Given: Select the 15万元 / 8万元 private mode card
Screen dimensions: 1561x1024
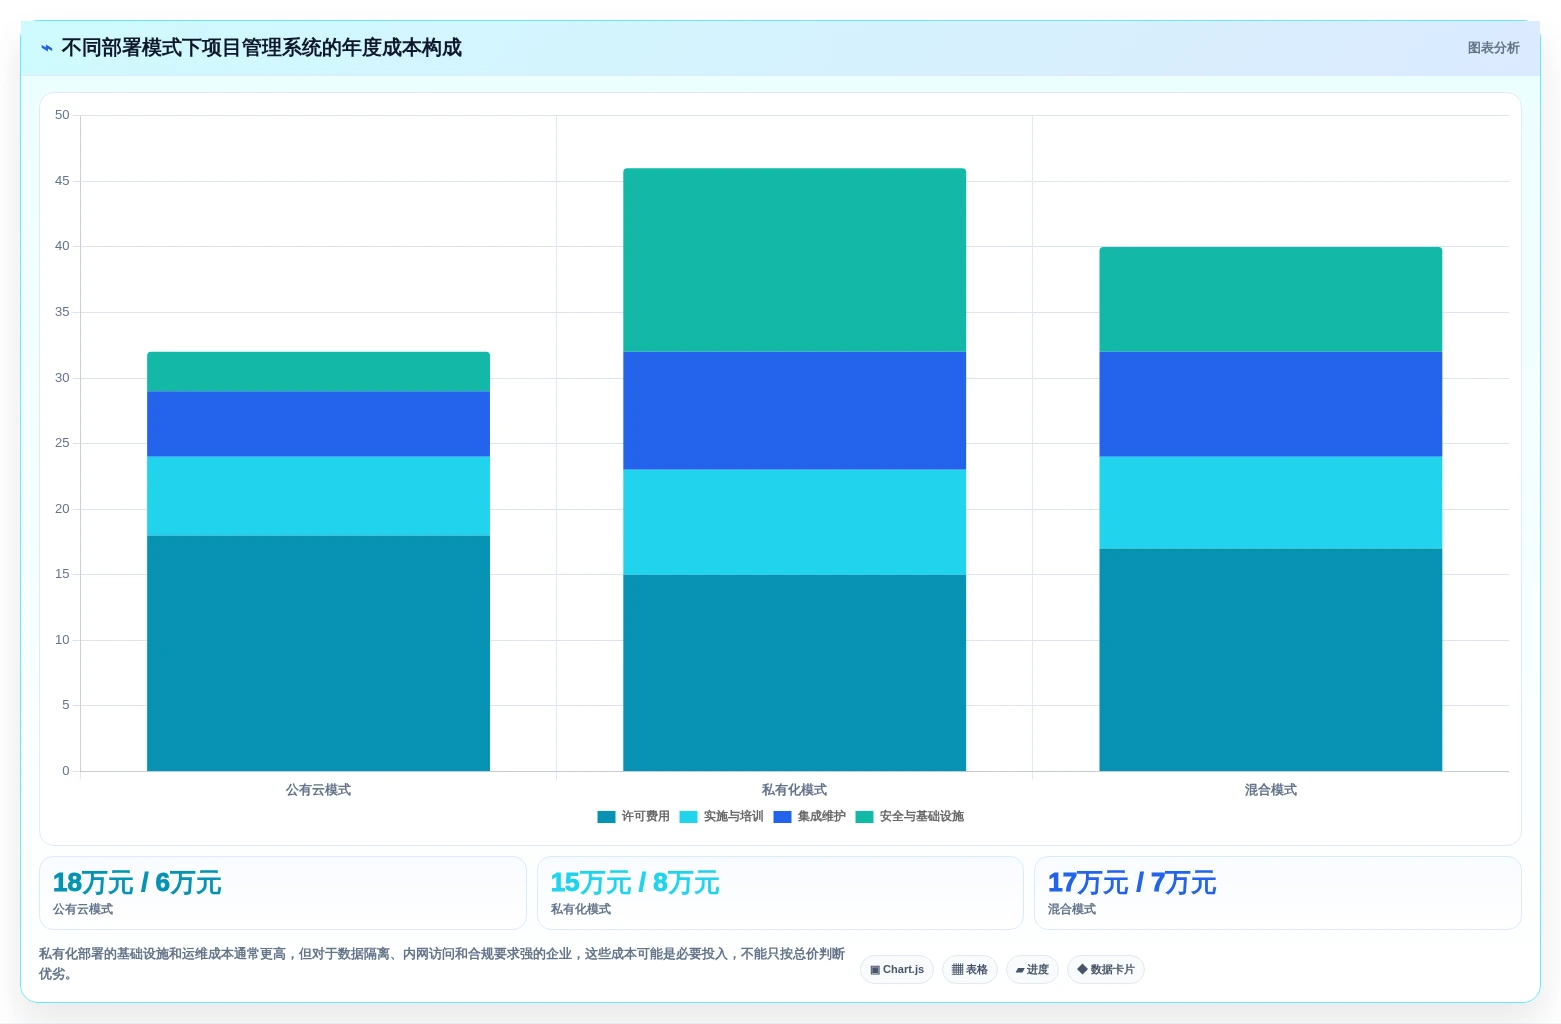Looking at the screenshot, I should (780, 893).
